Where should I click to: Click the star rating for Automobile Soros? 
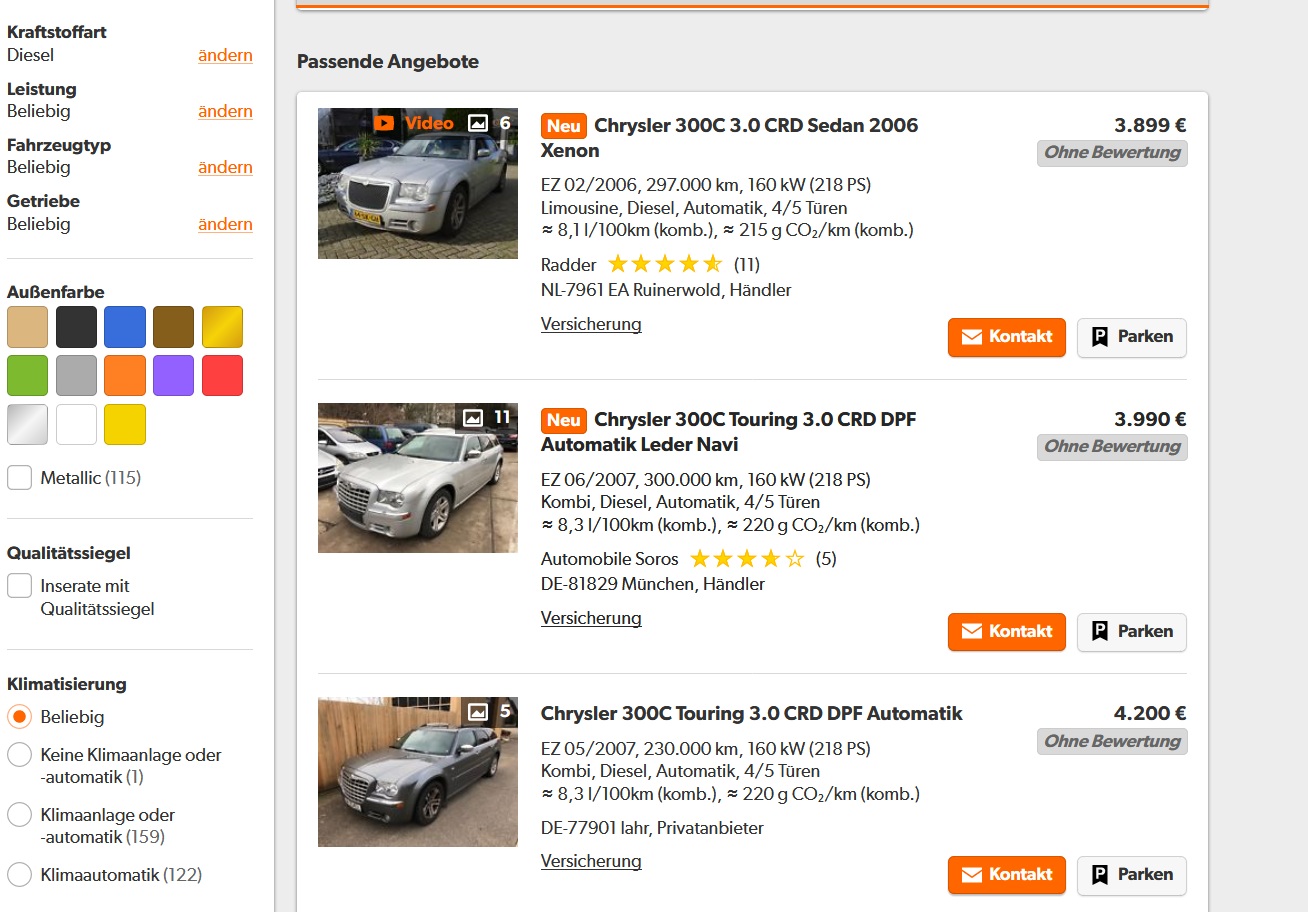coord(747,559)
